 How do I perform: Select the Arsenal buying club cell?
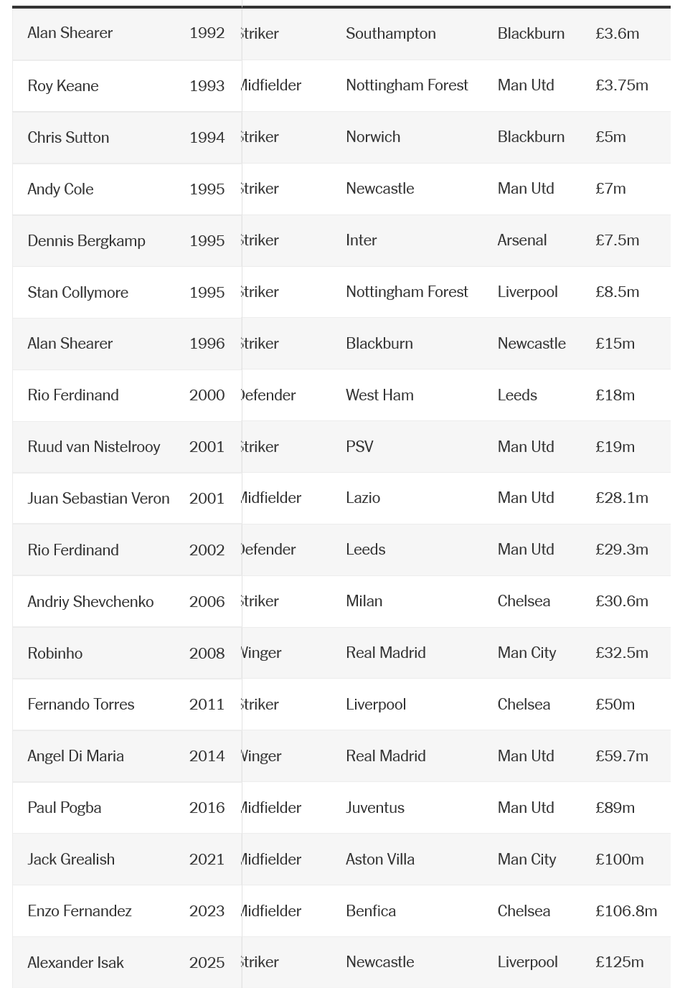522,241
